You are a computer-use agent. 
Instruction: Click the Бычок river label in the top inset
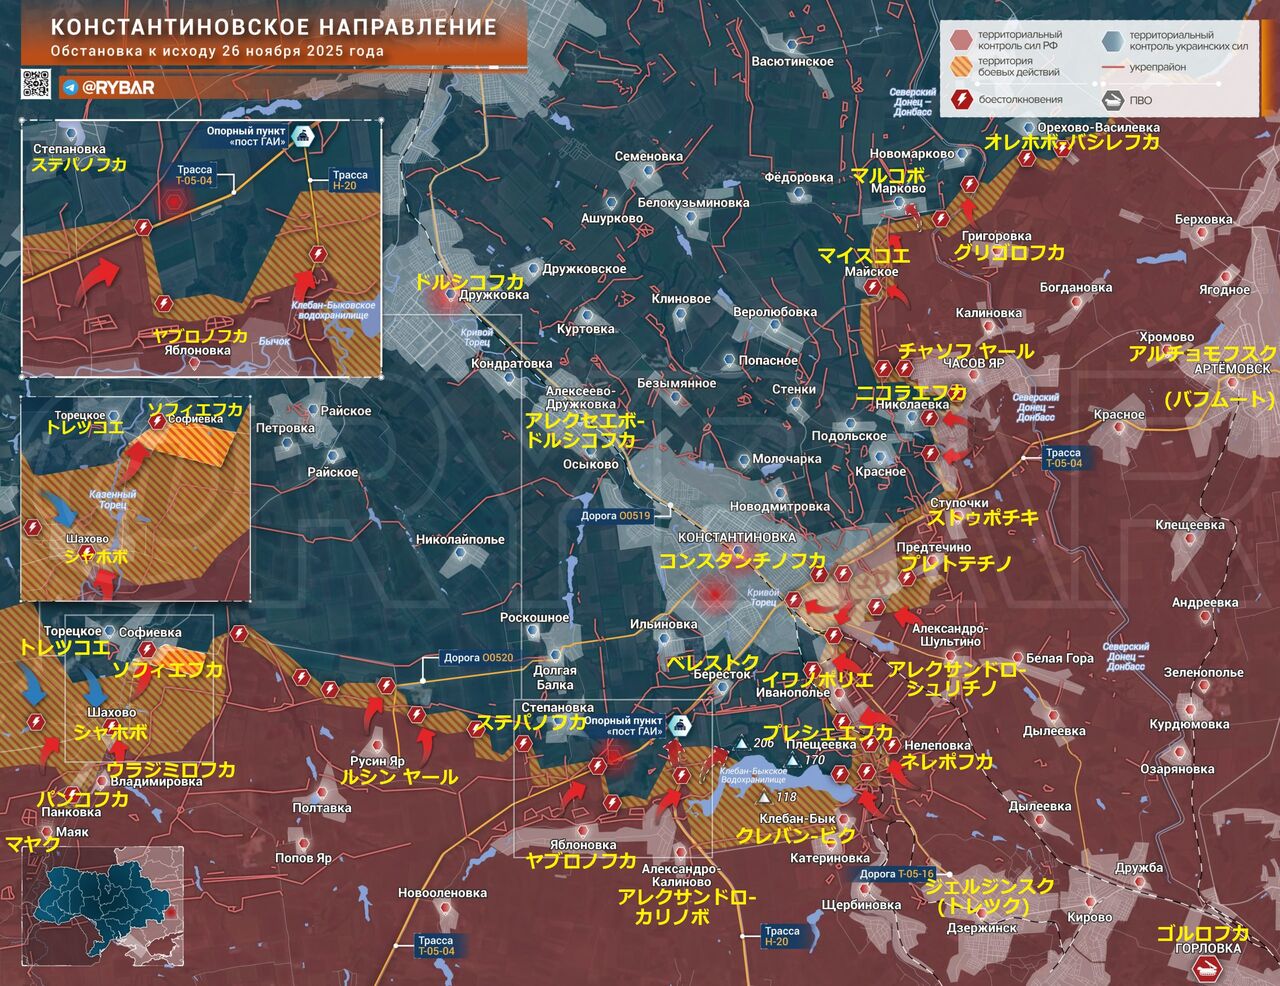click(x=274, y=341)
